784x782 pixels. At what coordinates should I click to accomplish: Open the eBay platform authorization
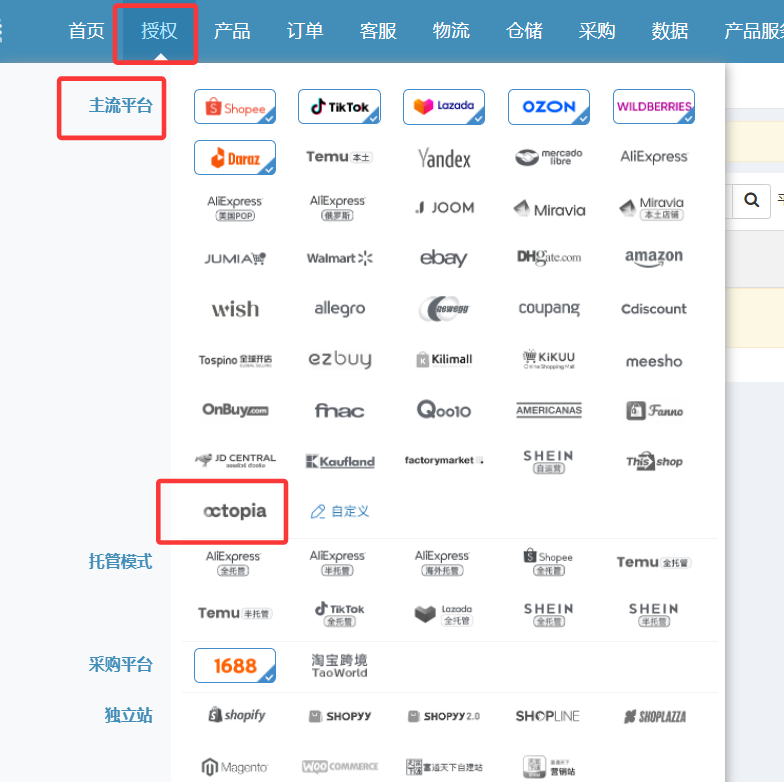(444, 258)
